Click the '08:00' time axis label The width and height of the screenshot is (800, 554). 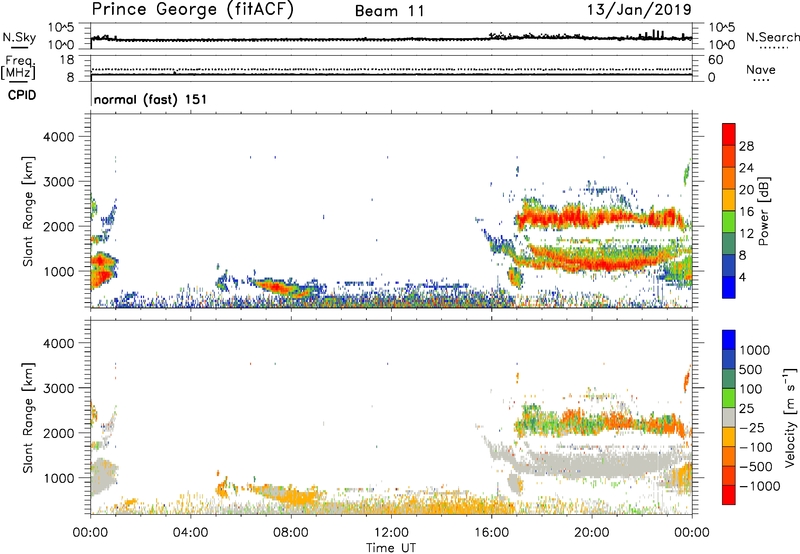coord(291,533)
